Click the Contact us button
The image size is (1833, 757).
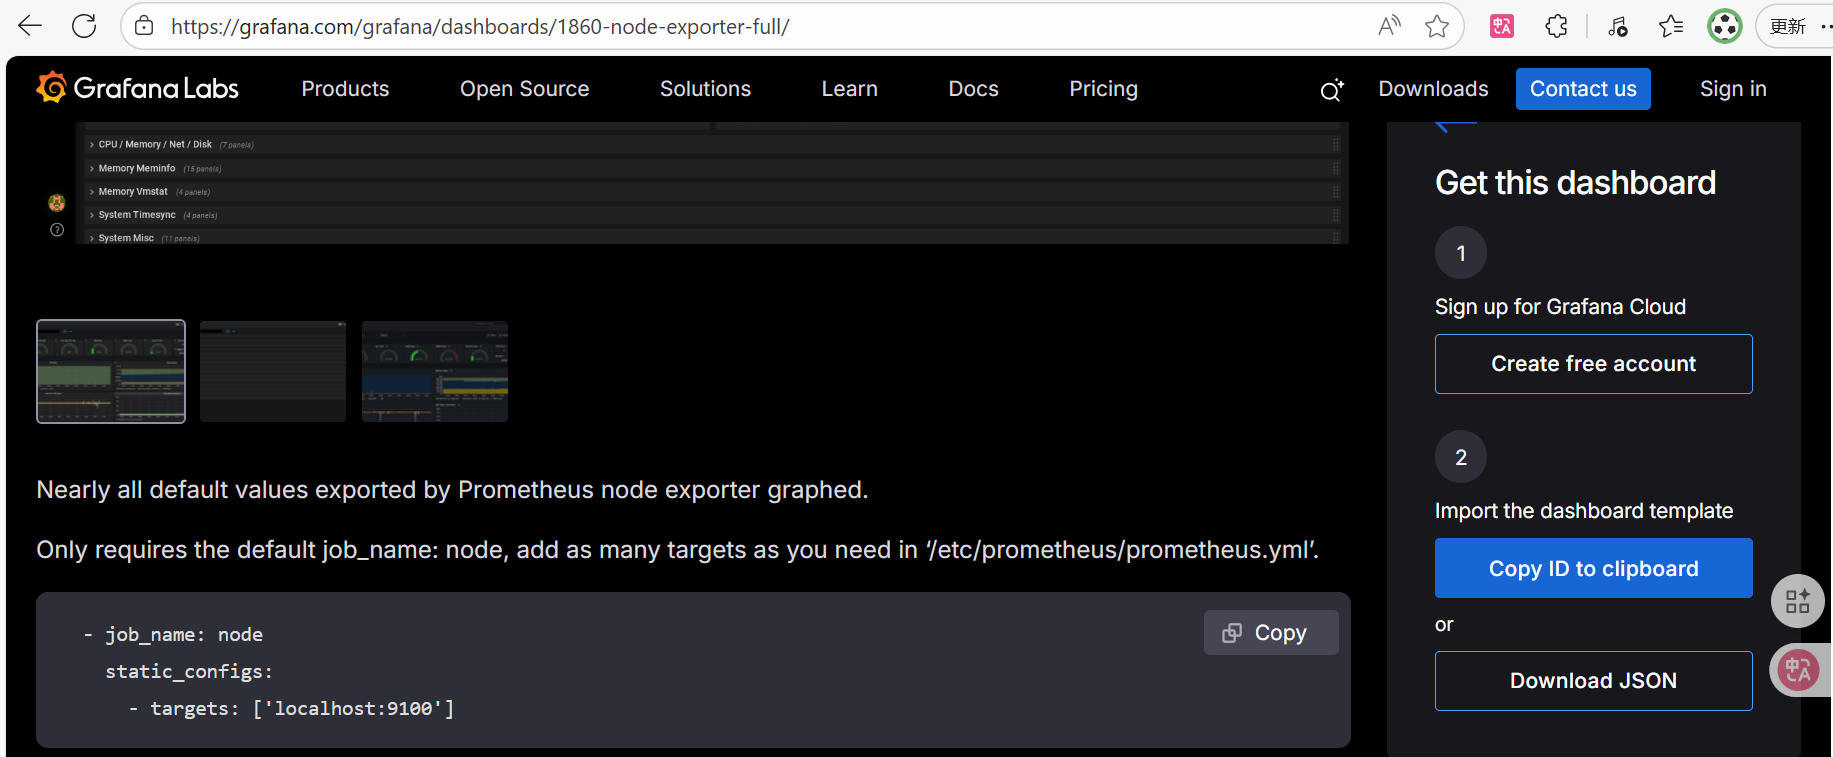[1583, 89]
